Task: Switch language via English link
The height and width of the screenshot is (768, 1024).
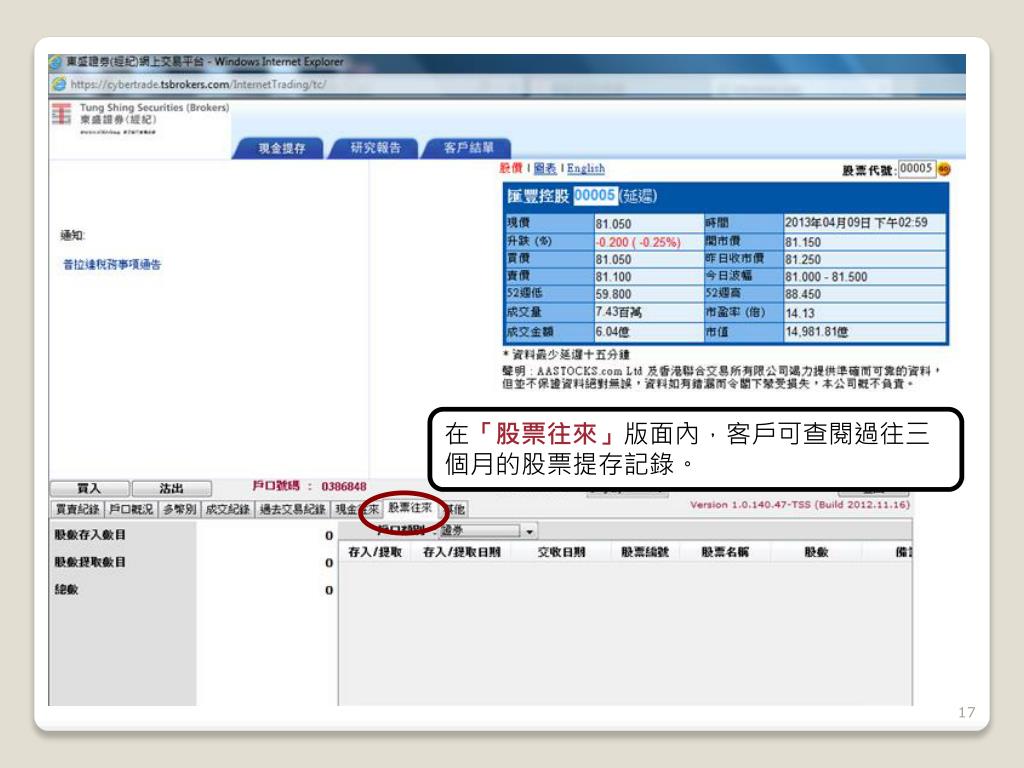Action: 586,168
